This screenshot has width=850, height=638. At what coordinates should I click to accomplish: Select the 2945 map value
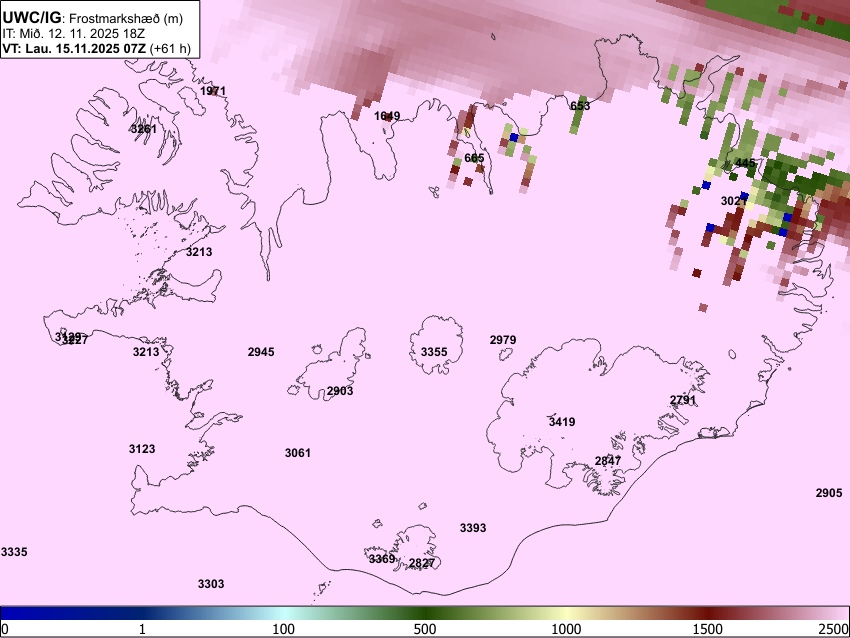[x=261, y=352]
